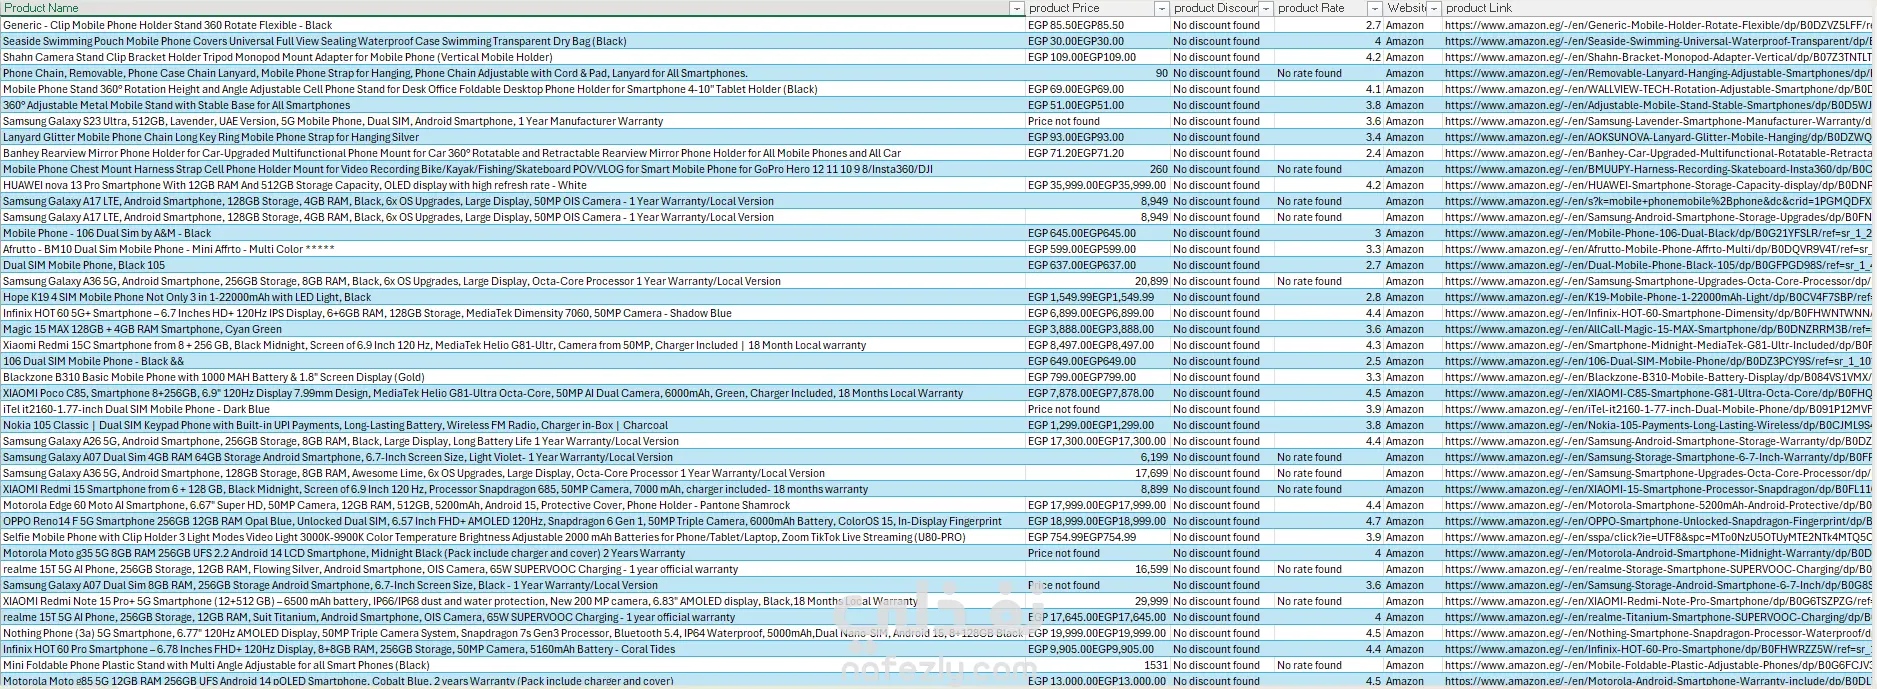Open the Product Name column filter dropdown

1017,8
